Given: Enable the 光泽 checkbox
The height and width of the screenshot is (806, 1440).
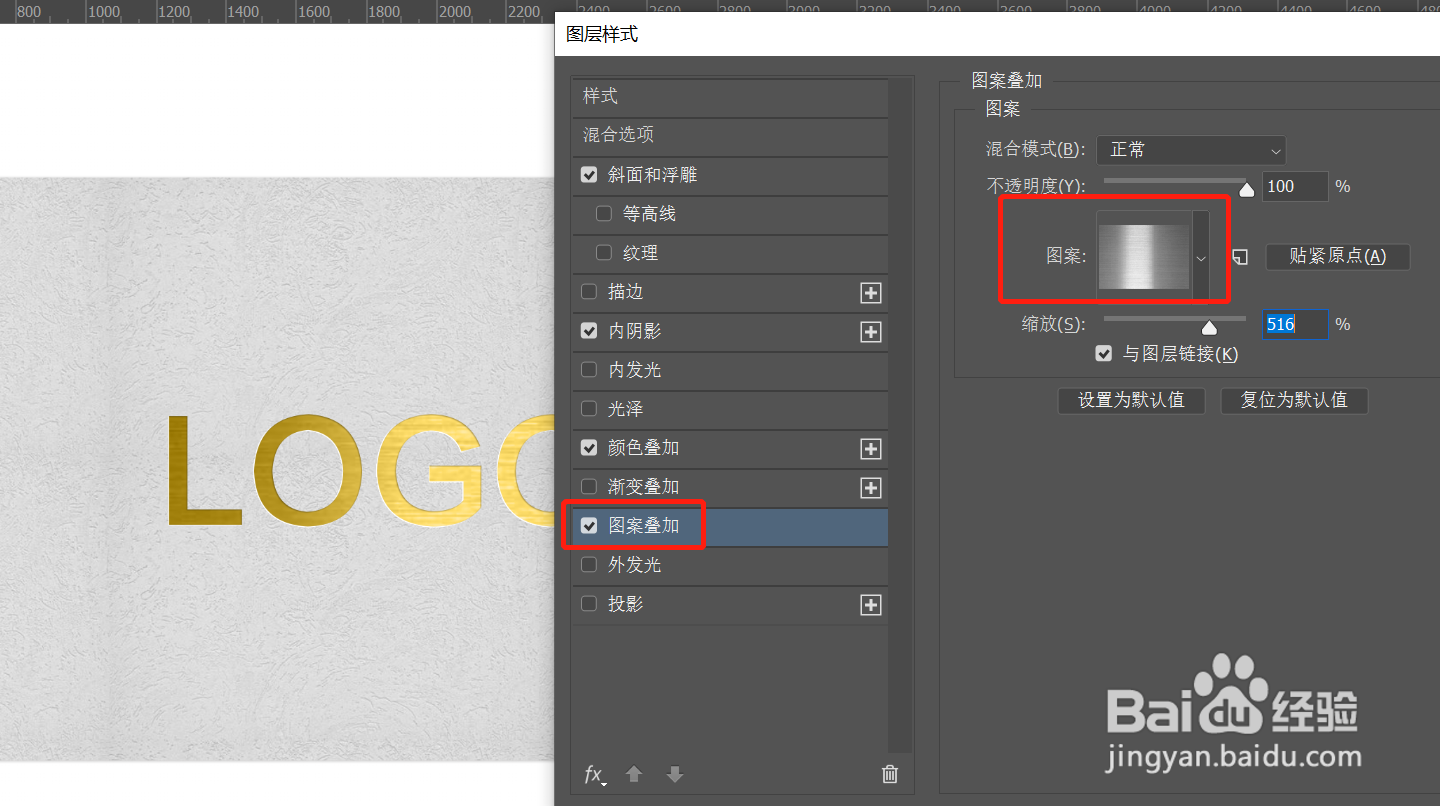Looking at the screenshot, I should pos(589,409).
